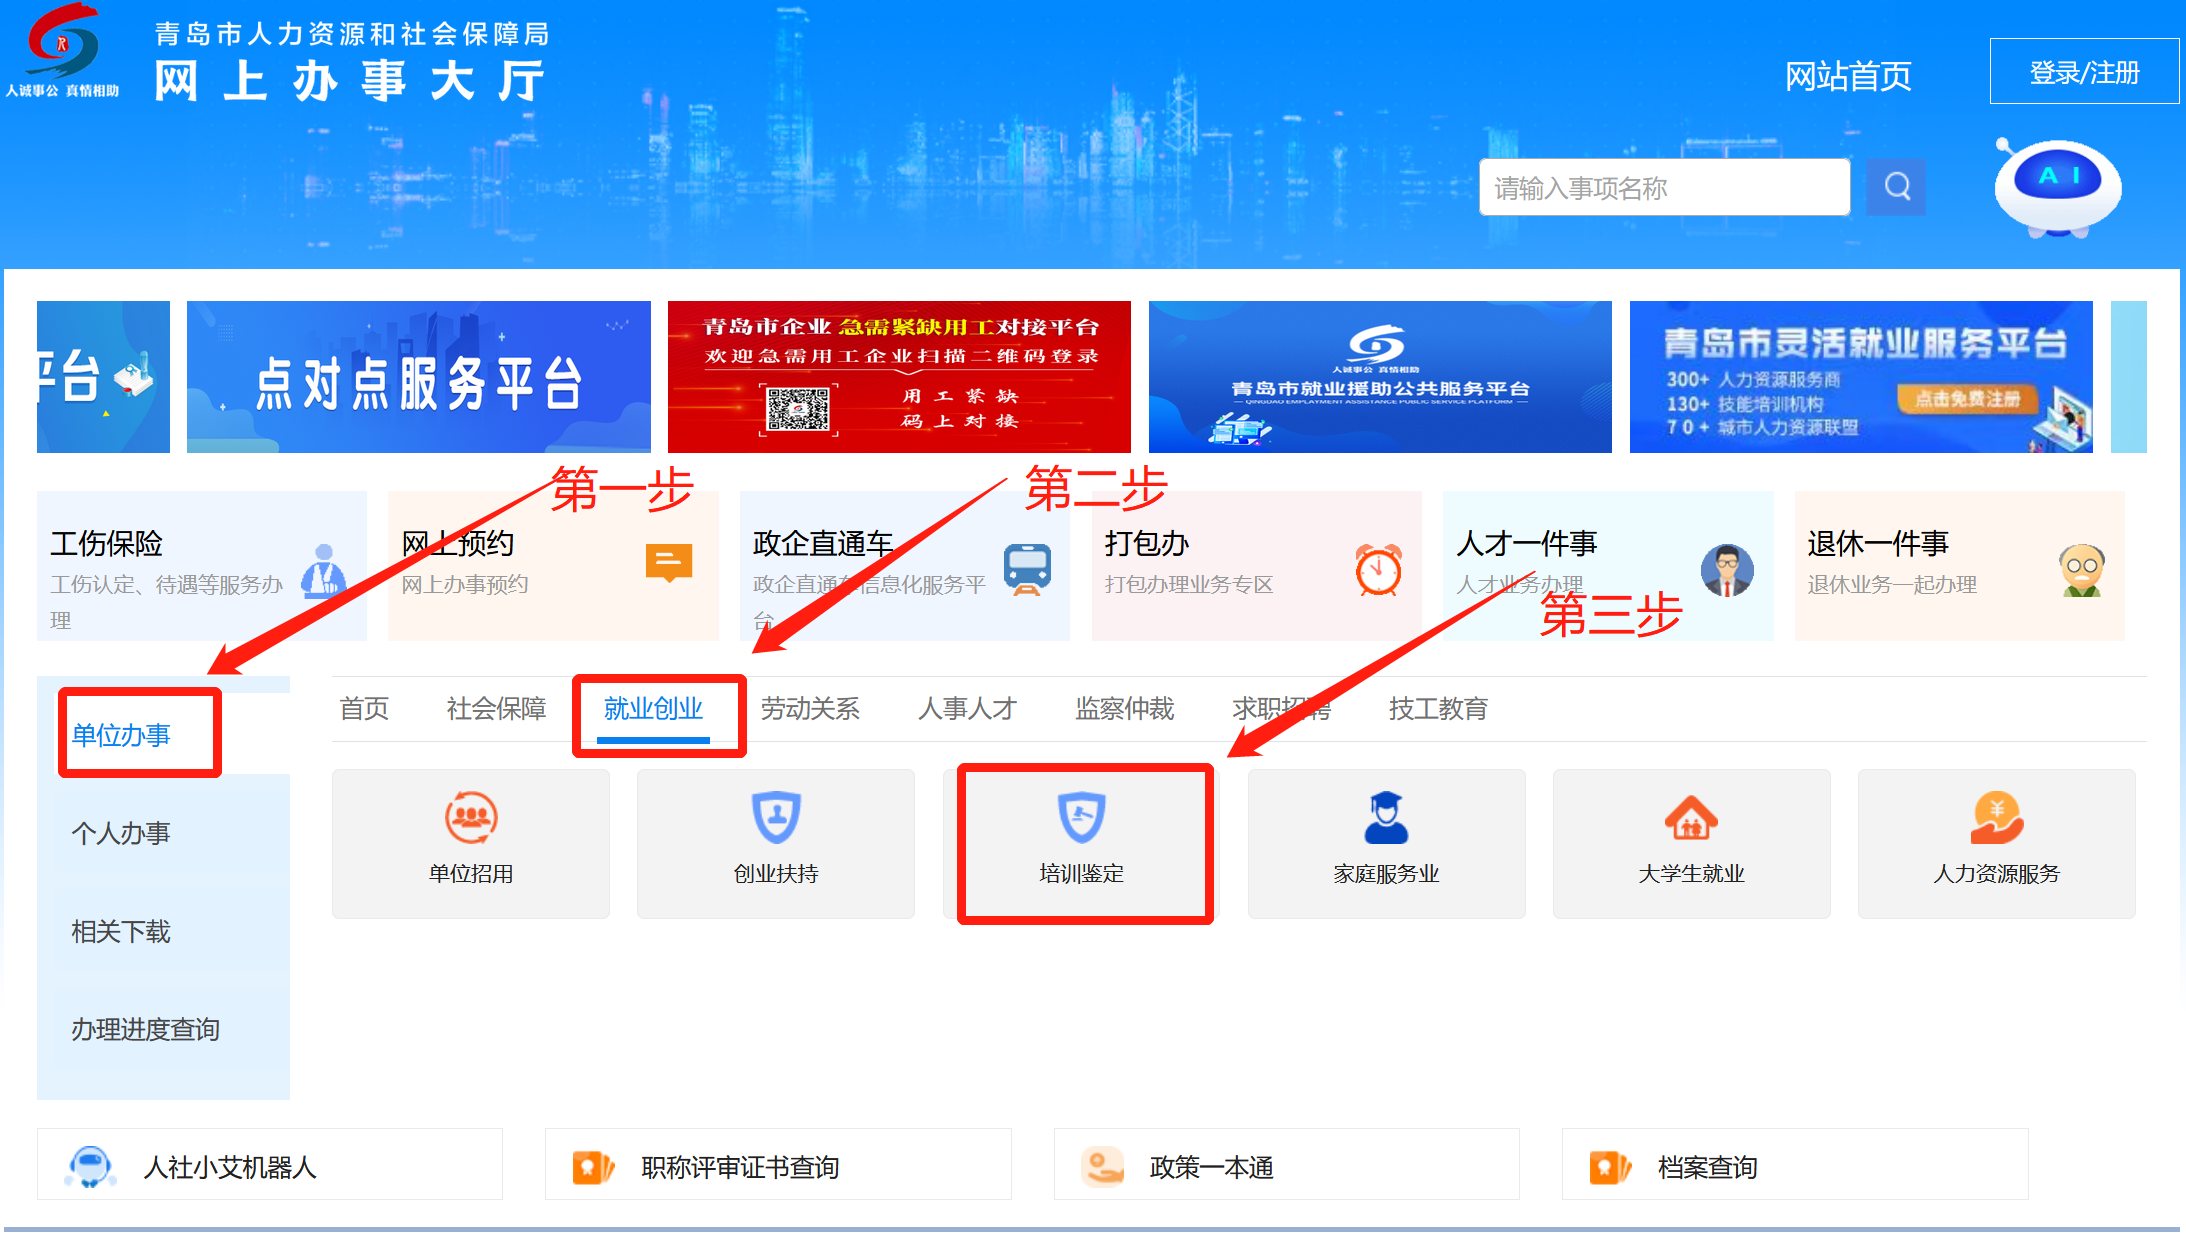2186x1244 pixels.
Task: Click the 单位招用 icon tile
Action: [x=471, y=842]
